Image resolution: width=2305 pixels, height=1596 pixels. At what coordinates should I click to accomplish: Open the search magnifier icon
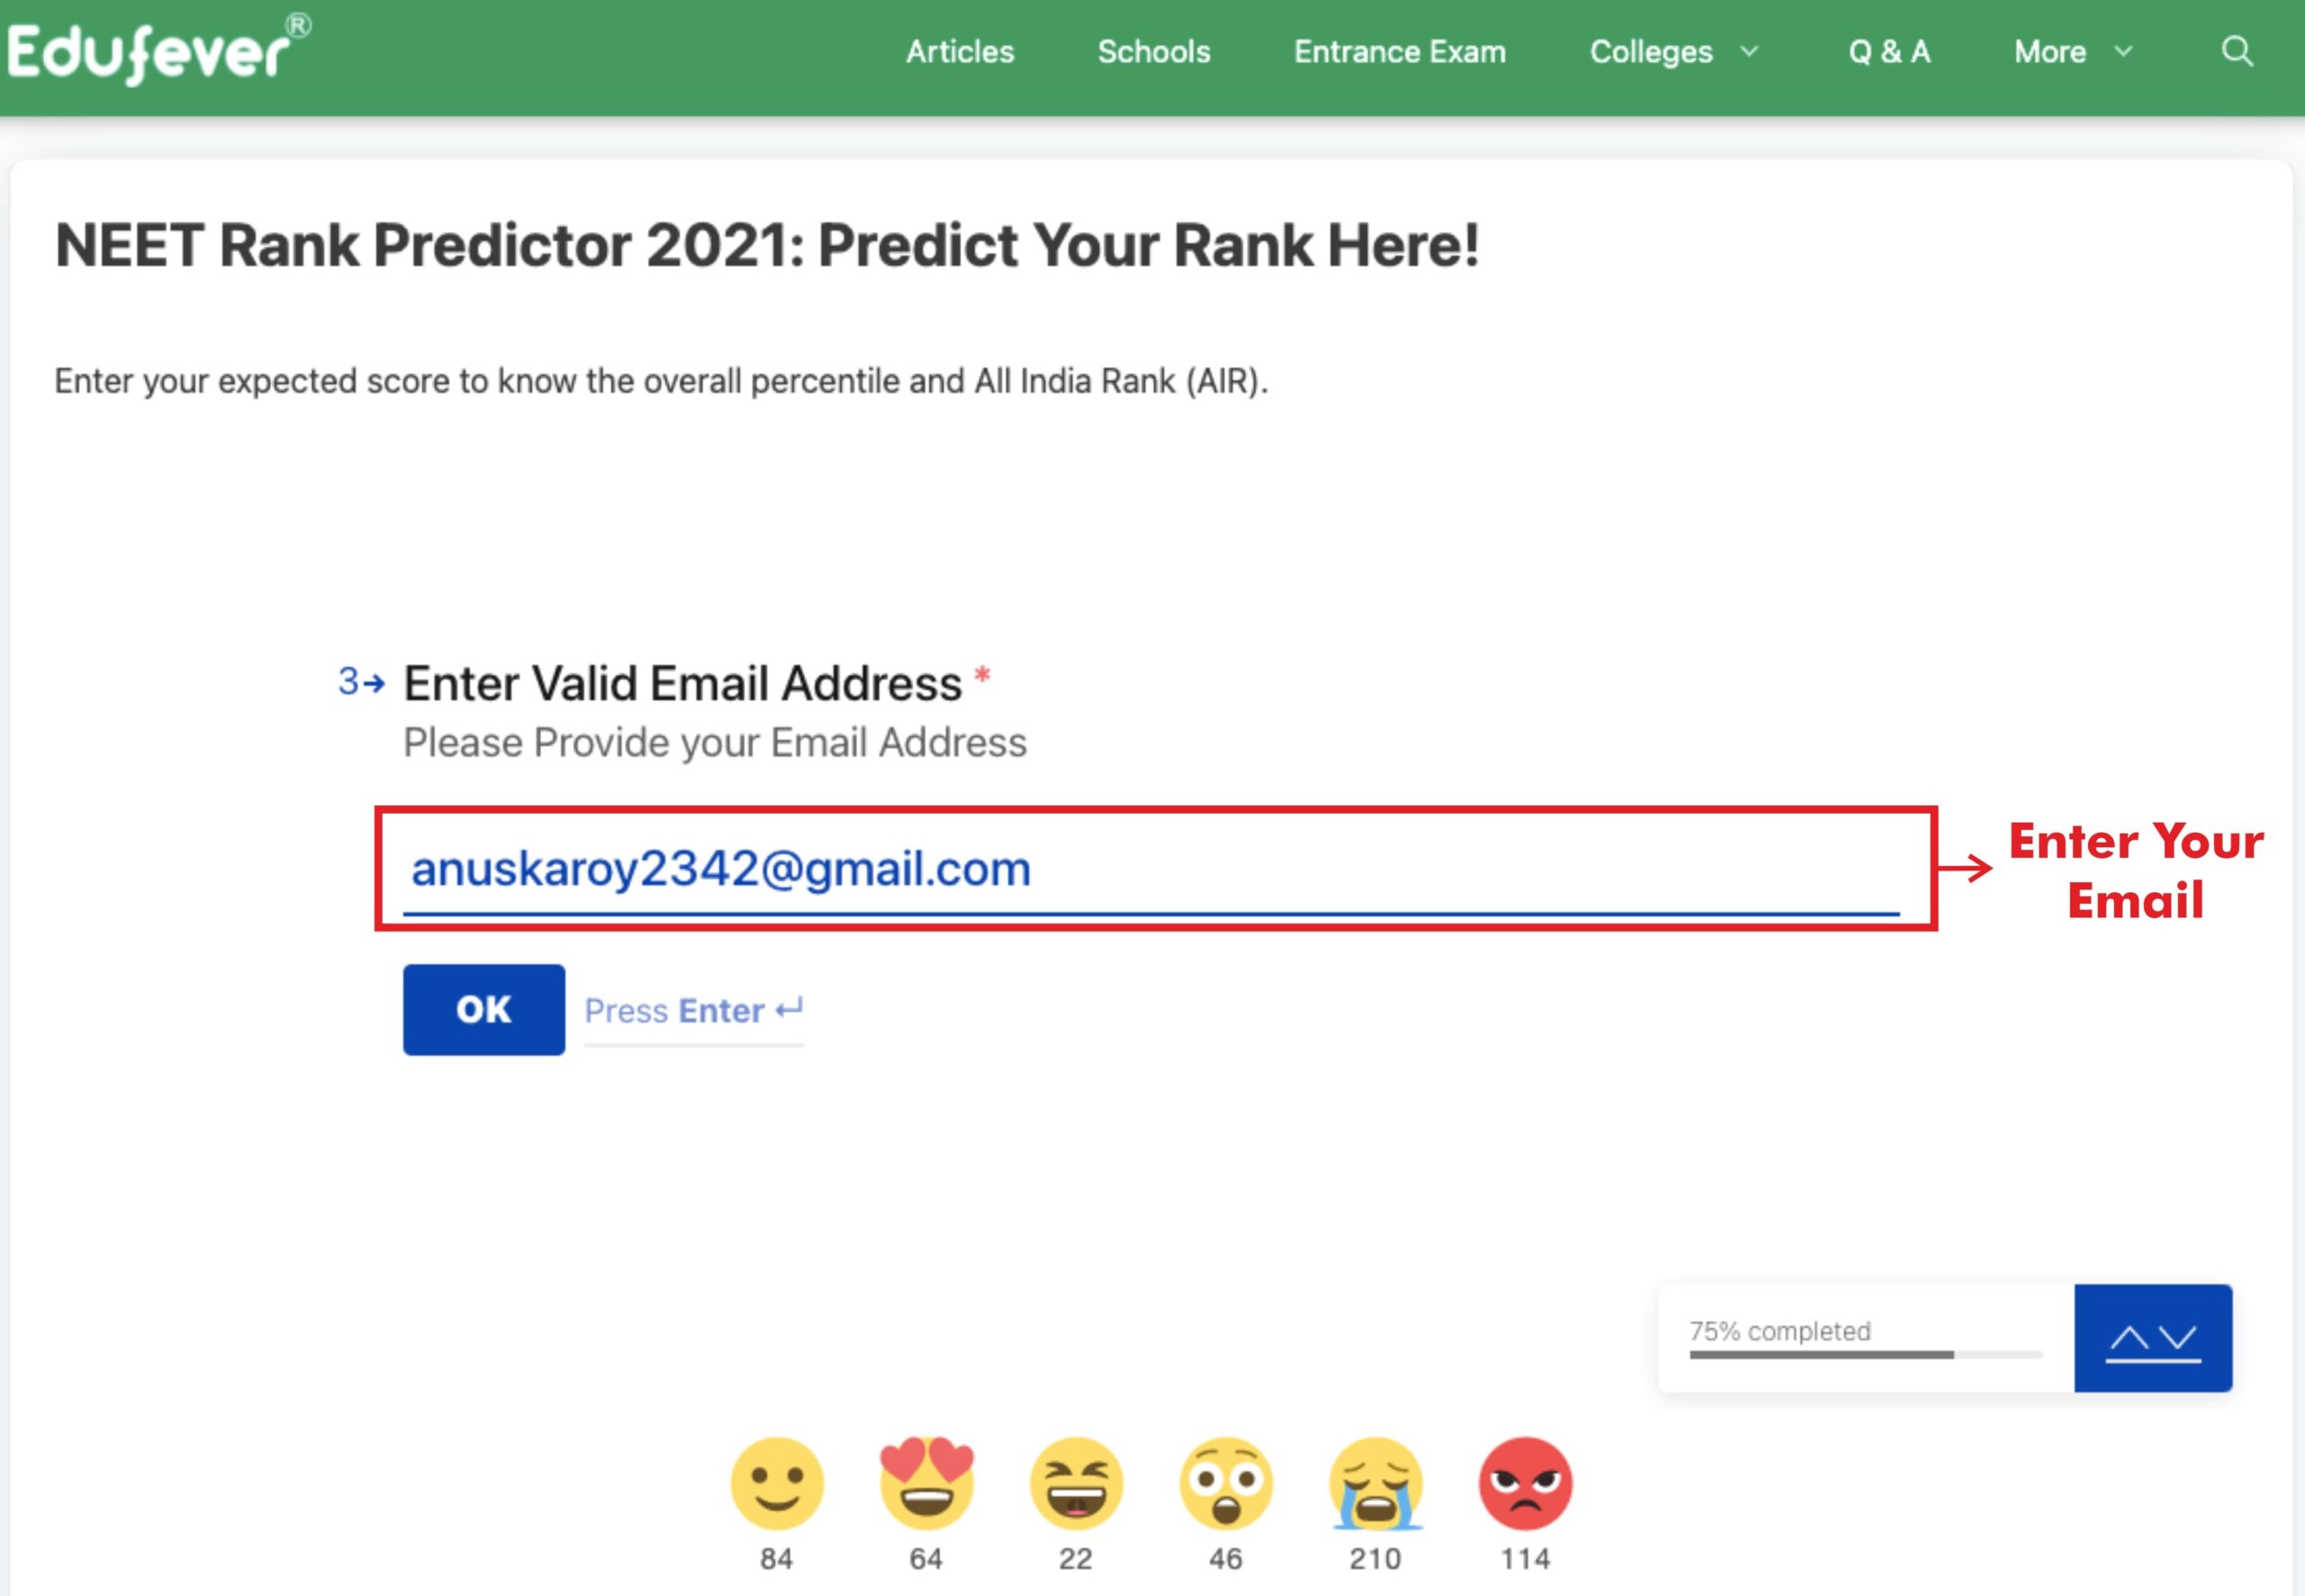coord(2237,51)
